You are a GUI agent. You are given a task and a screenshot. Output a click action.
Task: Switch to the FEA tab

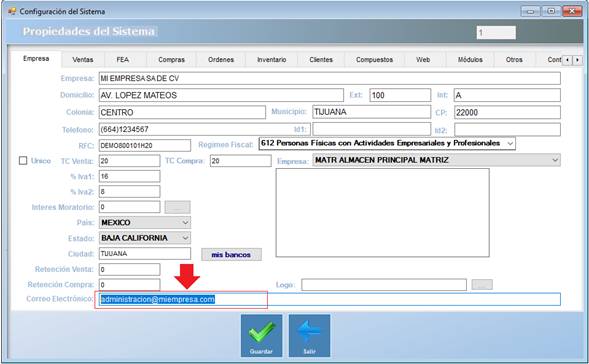point(122,60)
